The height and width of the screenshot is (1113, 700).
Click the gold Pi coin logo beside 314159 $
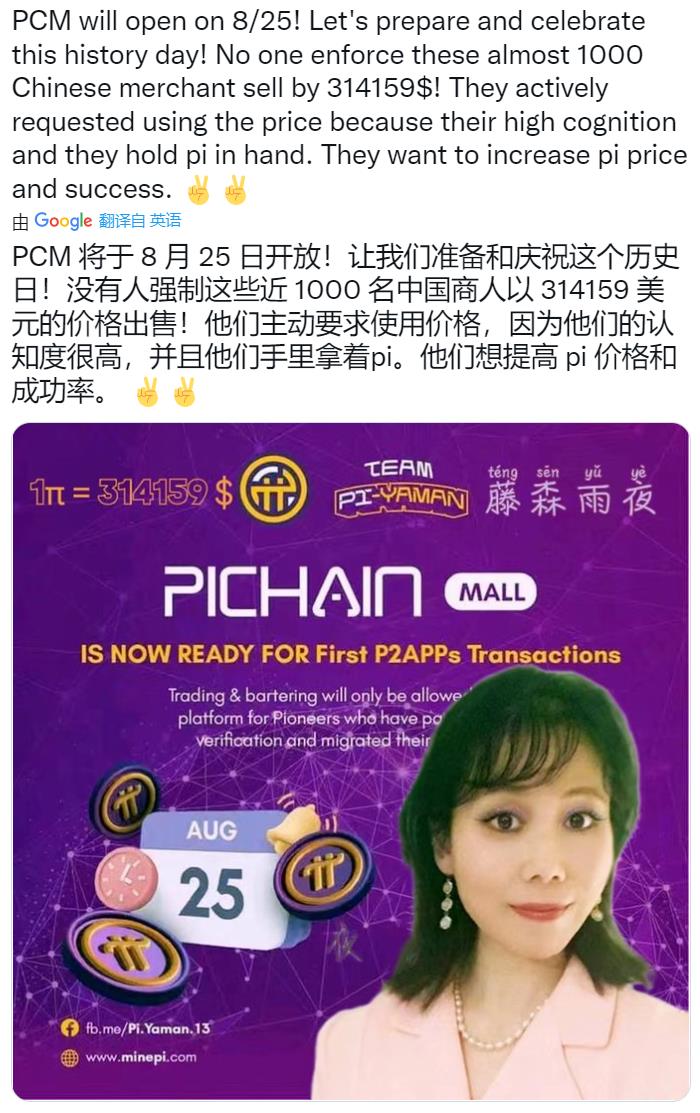273,490
